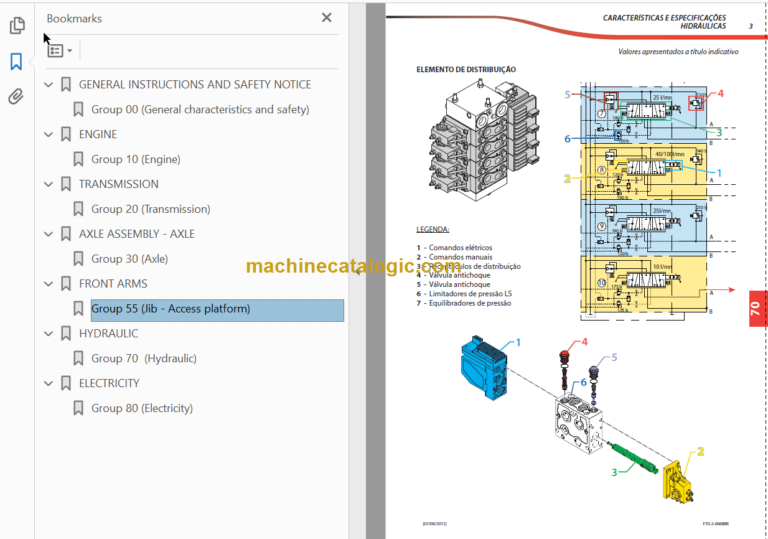Click the ELEMENTO DE DISTRIBUIÇÃO heading
The image size is (768, 539).
(x=466, y=70)
